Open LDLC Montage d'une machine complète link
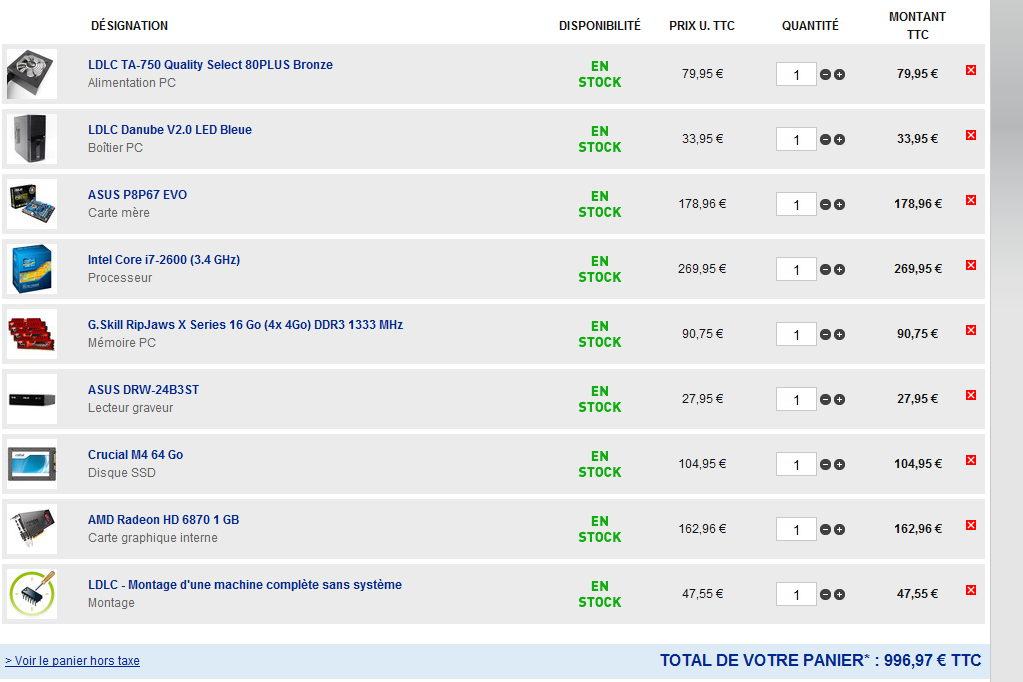Image resolution: width=1023 pixels, height=682 pixels. tap(245, 585)
